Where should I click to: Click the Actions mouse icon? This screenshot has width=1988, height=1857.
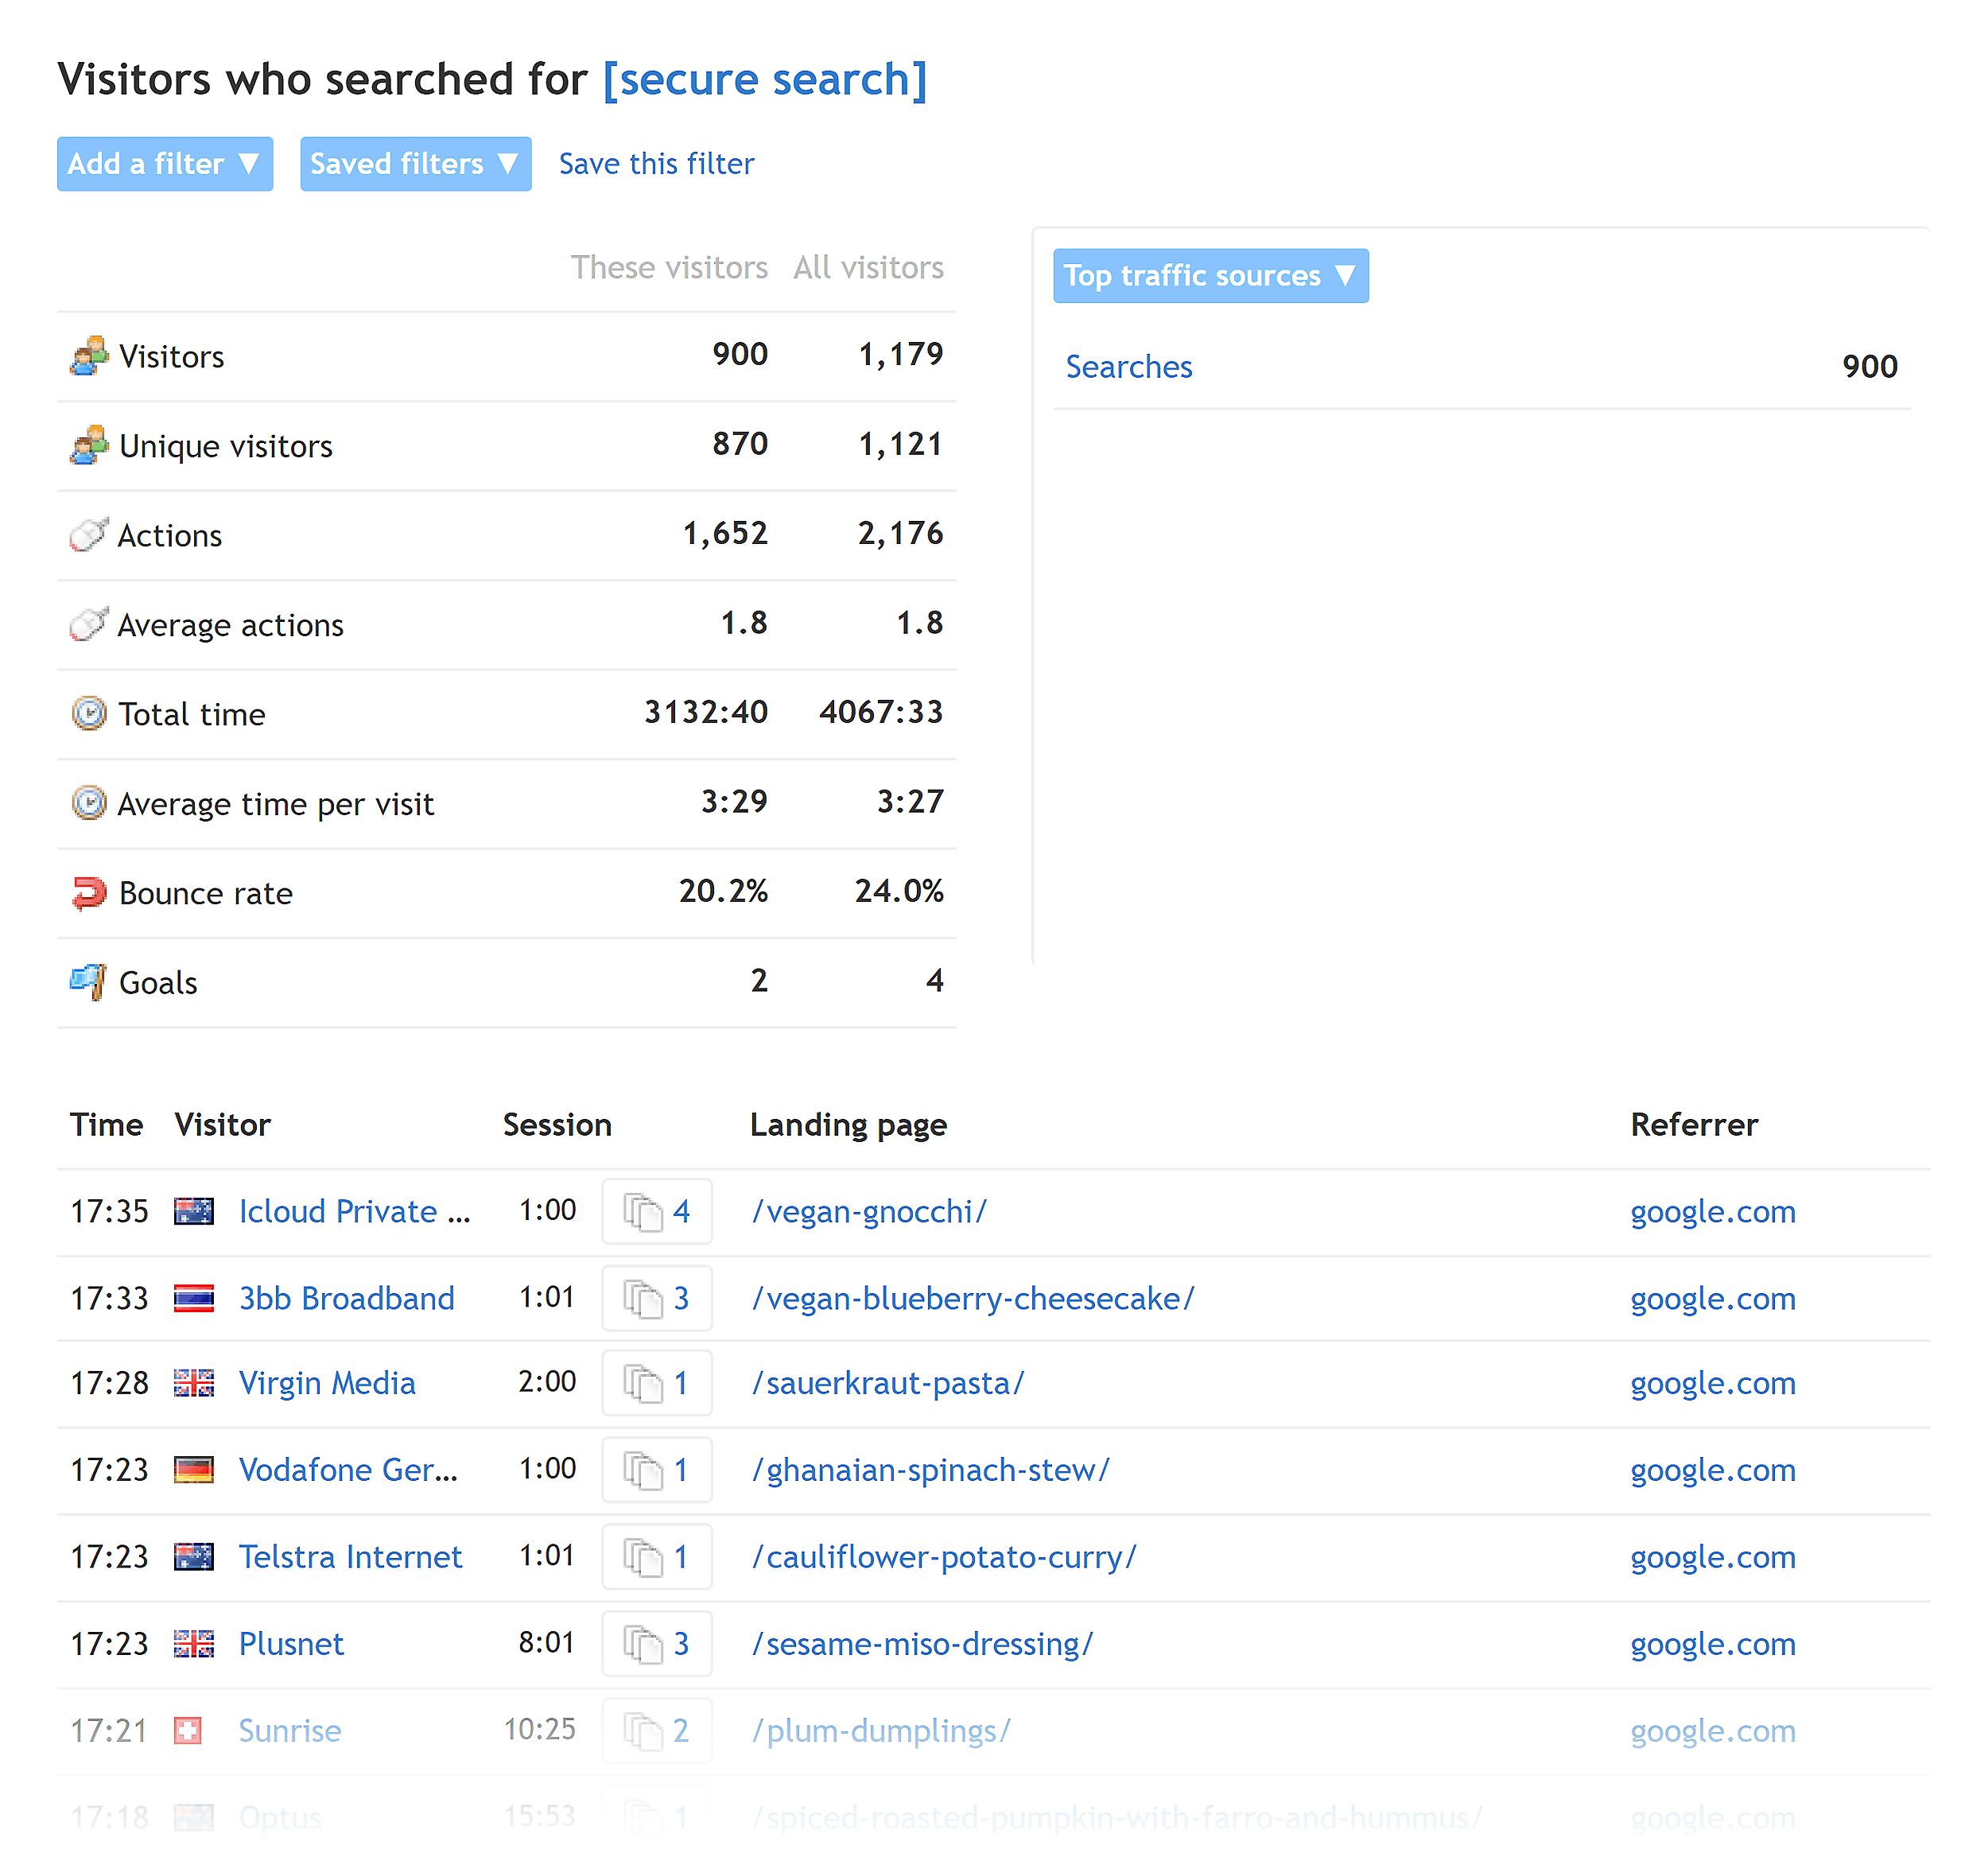click(x=89, y=533)
